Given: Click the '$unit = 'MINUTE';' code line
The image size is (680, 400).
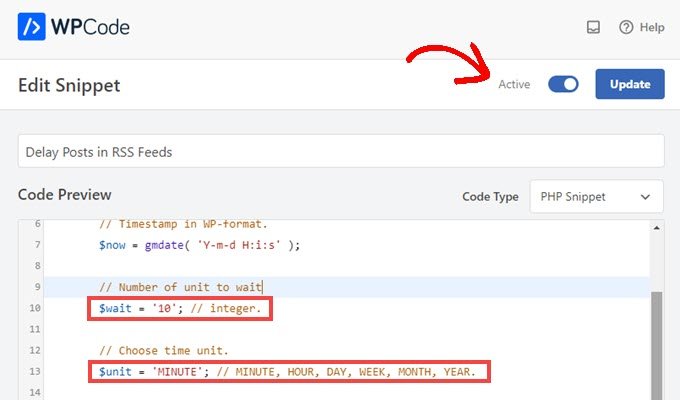Looking at the screenshot, I should 287,372.
